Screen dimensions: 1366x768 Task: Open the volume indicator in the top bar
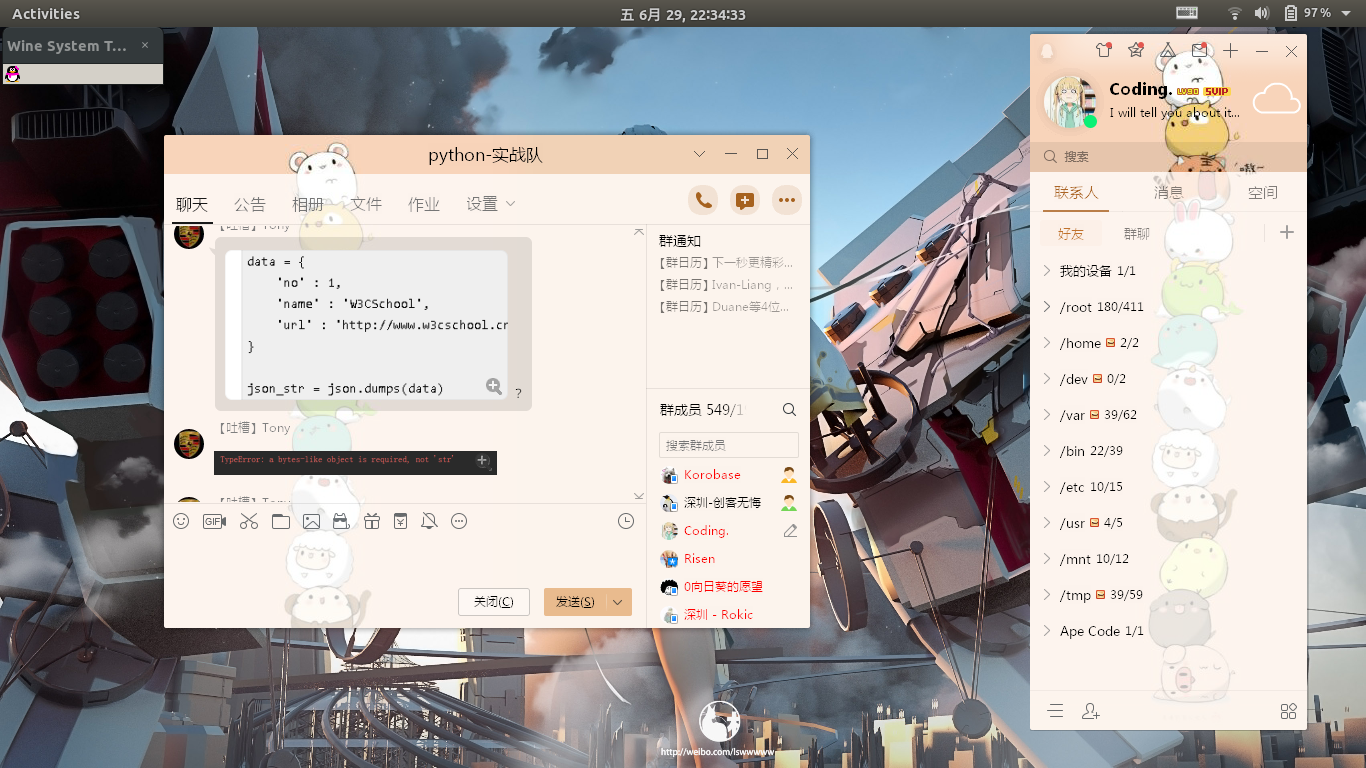[x=1261, y=13]
